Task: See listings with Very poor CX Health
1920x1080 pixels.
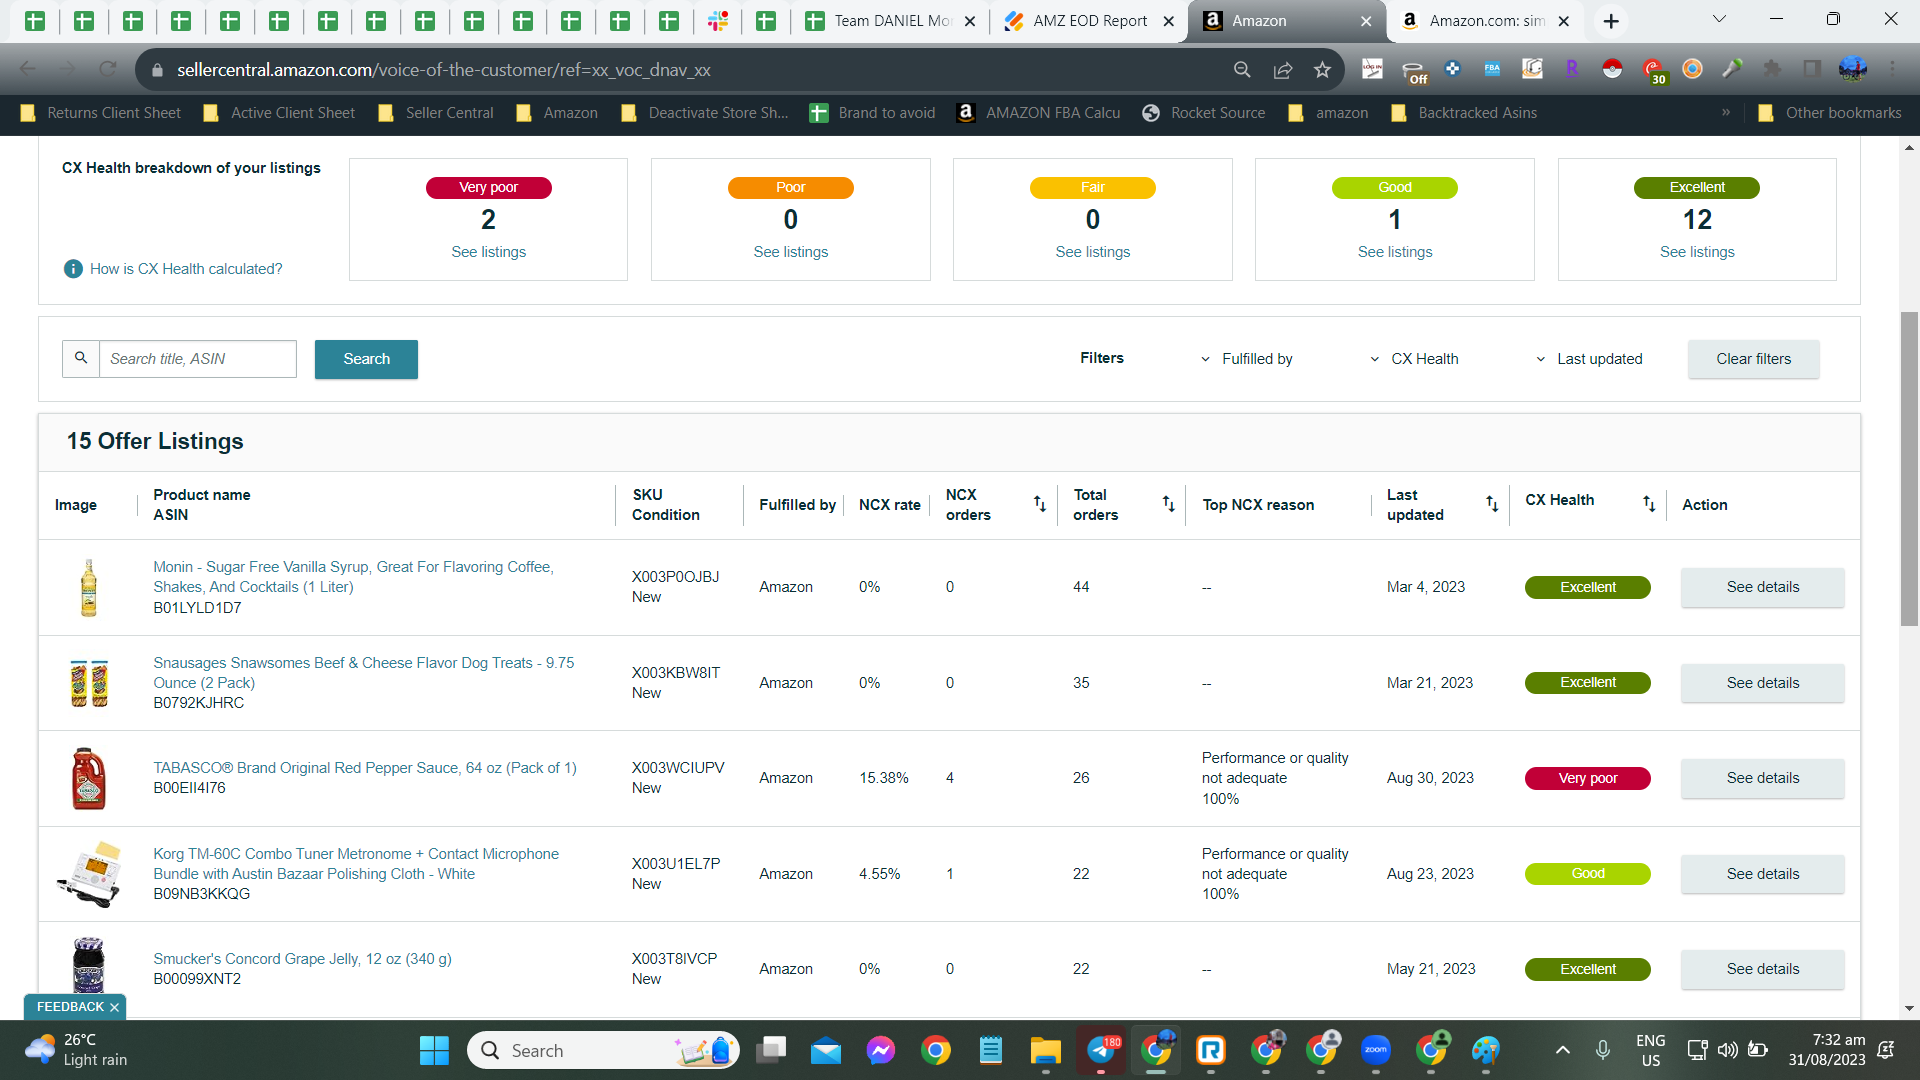Action: (488, 252)
